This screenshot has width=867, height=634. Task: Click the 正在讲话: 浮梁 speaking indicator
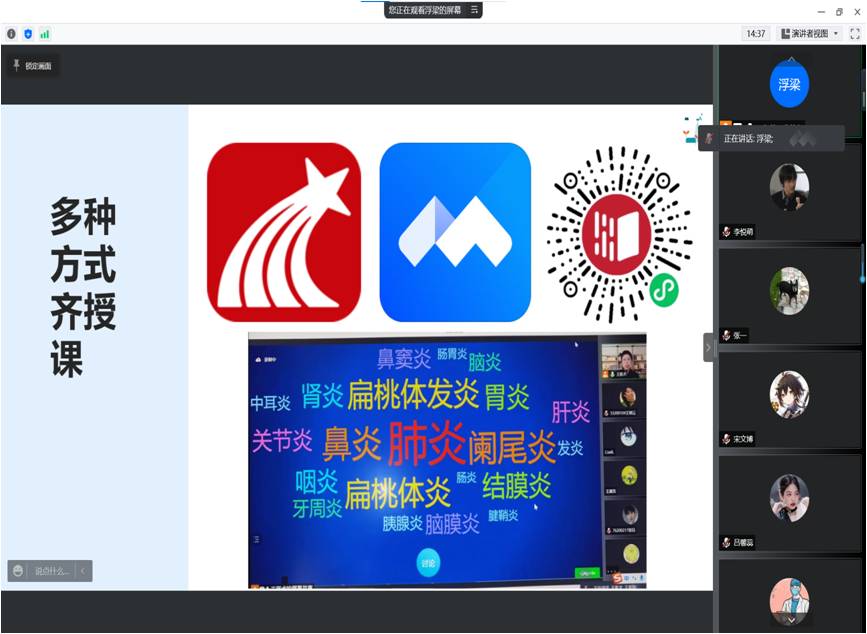pyautogui.click(x=772, y=138)
